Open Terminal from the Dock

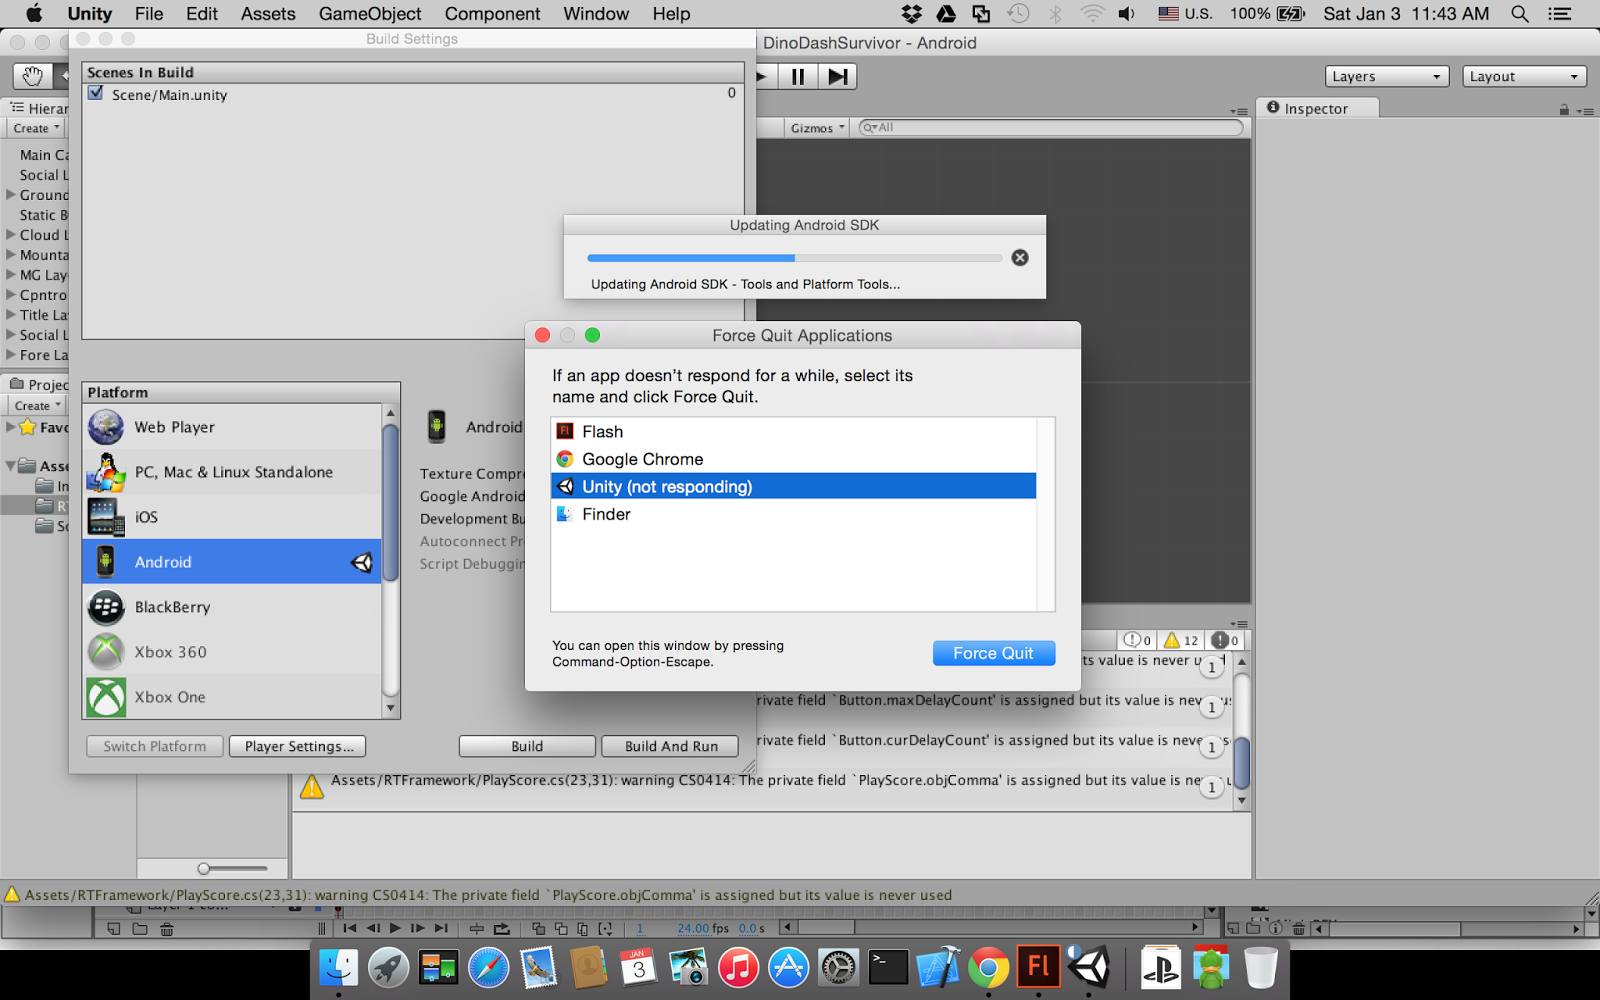click(888, 967)
